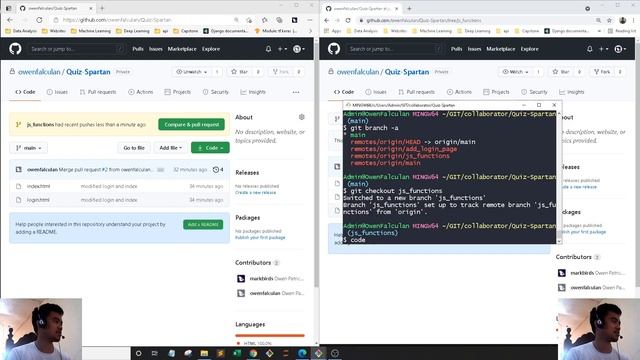The width and height of the screenshot is (640, 360).
Task: Reload page in left browser
Action: 39,20
